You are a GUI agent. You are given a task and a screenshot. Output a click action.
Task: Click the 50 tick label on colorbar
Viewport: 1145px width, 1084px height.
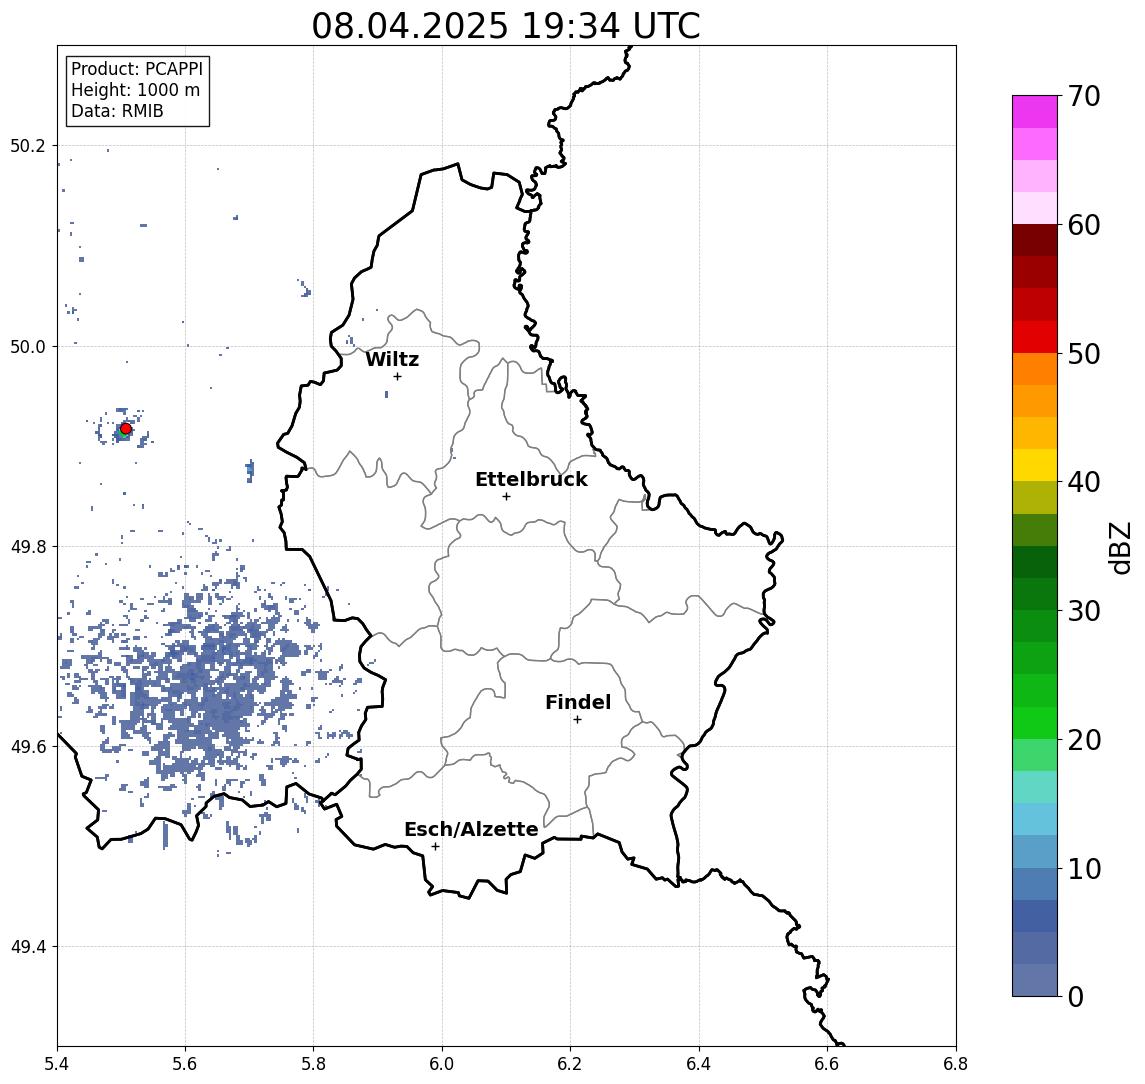click(1084, 354)
